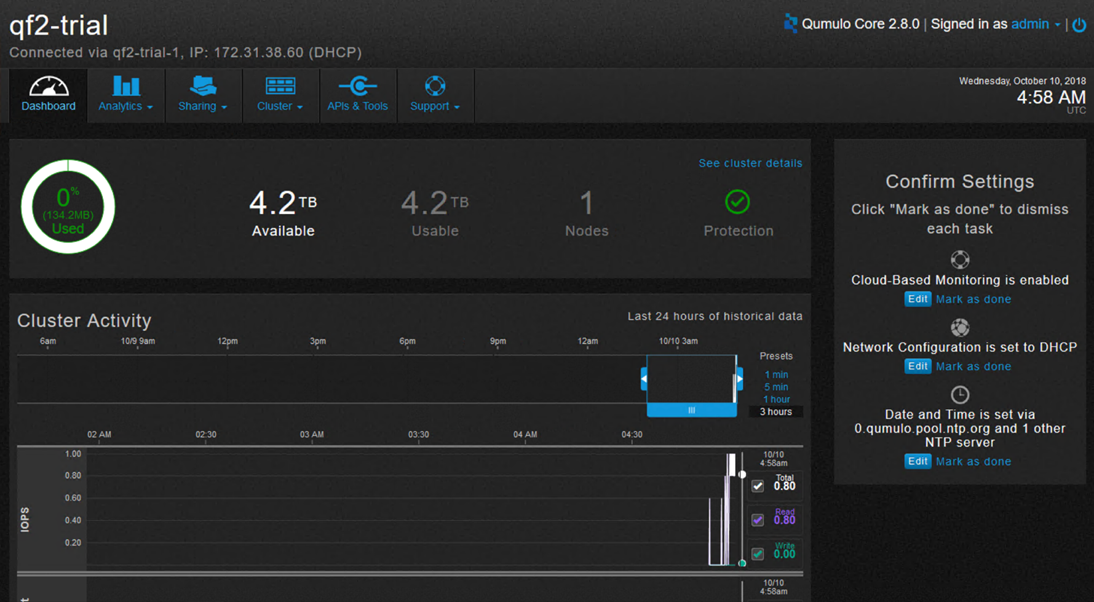This screenshot has width=1094, height=602.
Task: Click the power icon in the top-right corner
Action: [x=1078, y=25]
